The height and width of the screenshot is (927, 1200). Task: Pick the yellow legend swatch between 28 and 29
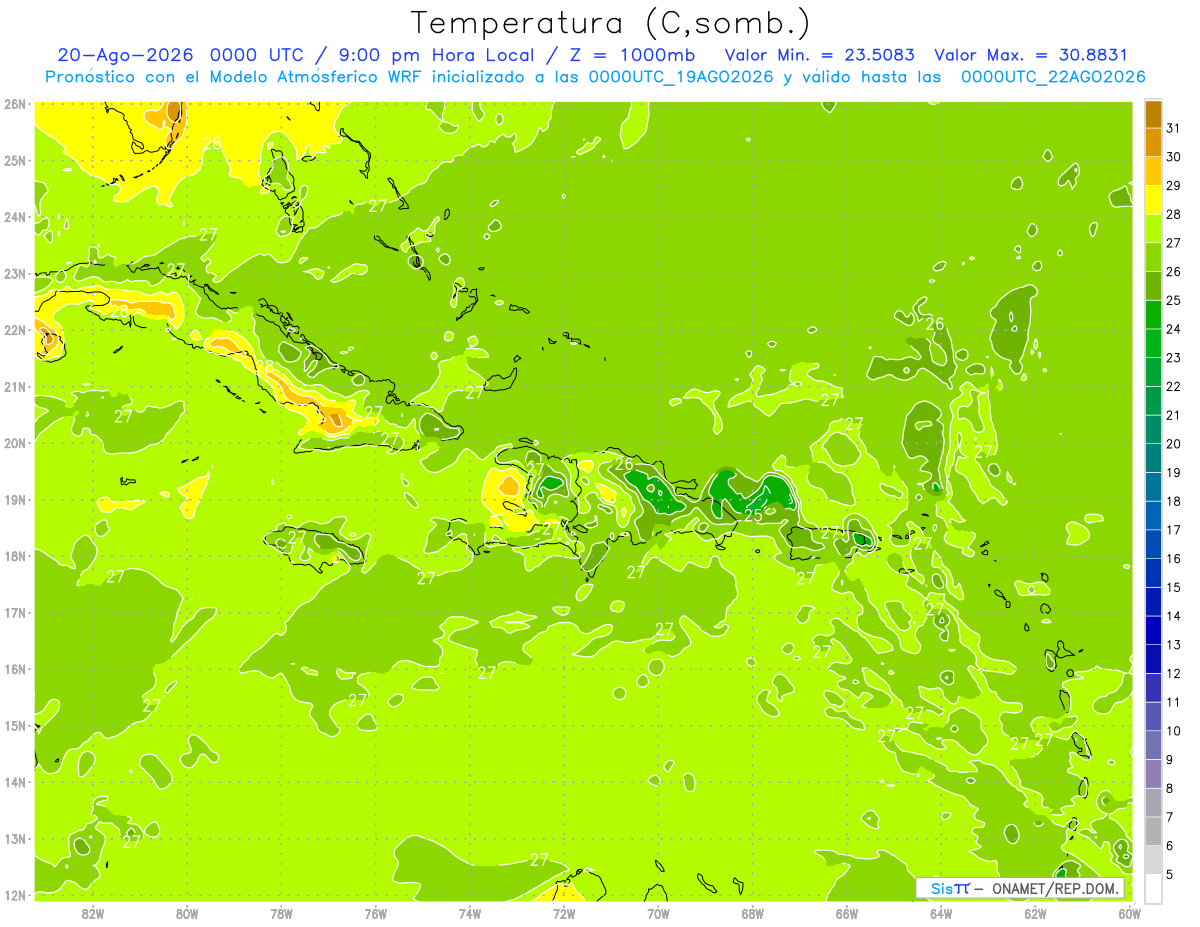[1153, 199]
